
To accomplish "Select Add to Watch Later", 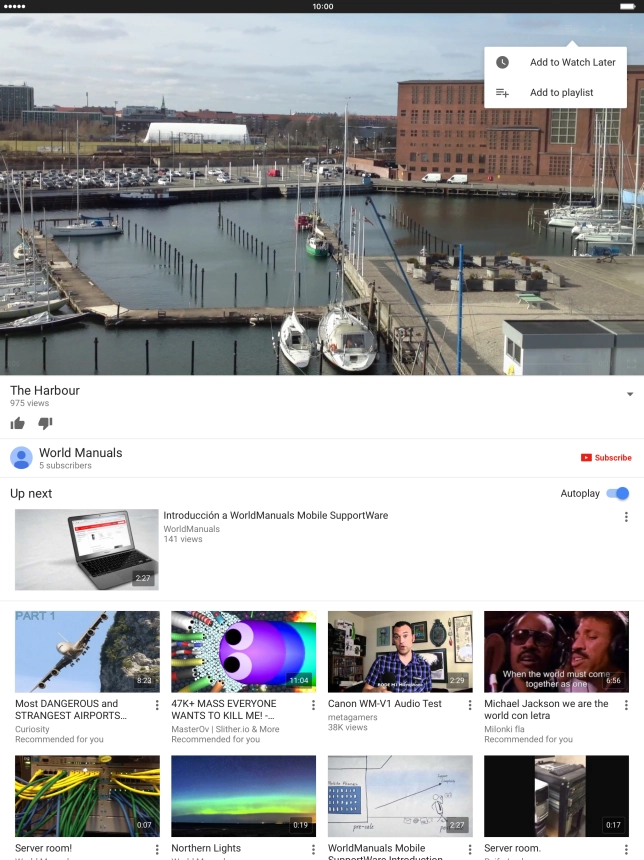I will pyautogui.click(x=555, y=62).
